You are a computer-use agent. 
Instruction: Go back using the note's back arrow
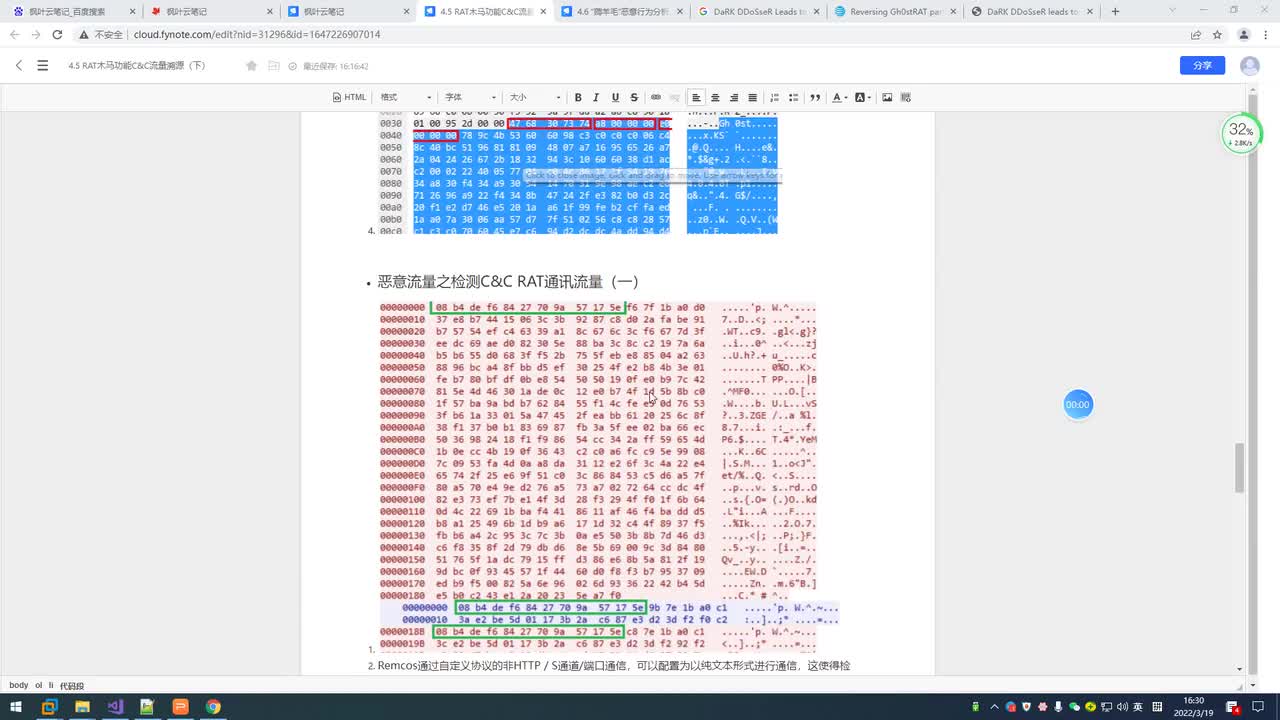[x=18, y=65]
